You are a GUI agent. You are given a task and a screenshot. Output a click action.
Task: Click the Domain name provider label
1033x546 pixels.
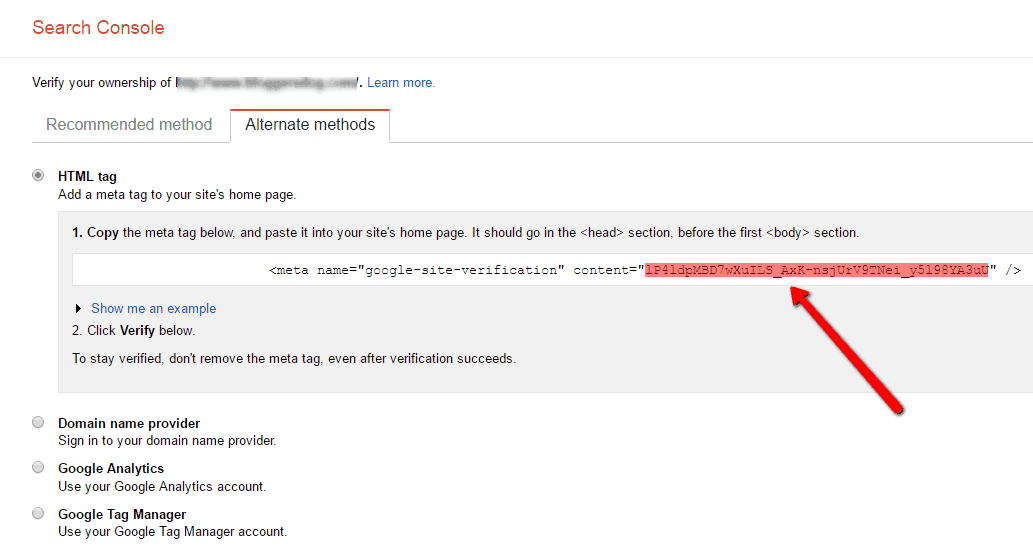pos(129,423)
